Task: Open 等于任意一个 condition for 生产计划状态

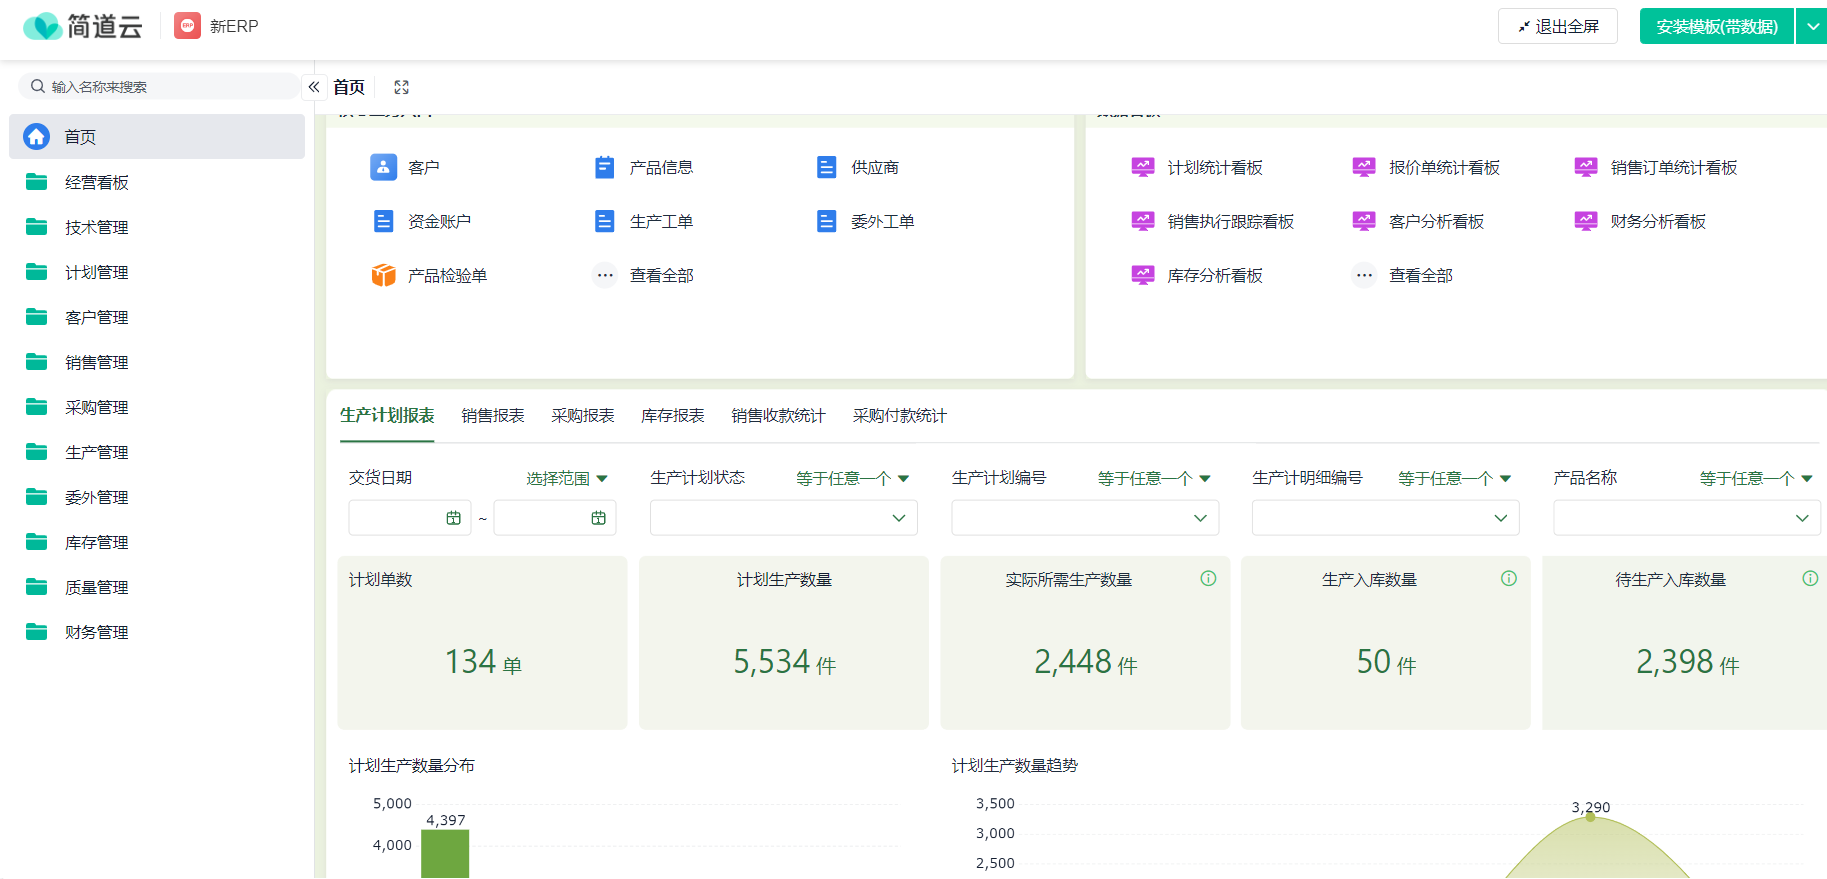Action: [x=852, y=478]
